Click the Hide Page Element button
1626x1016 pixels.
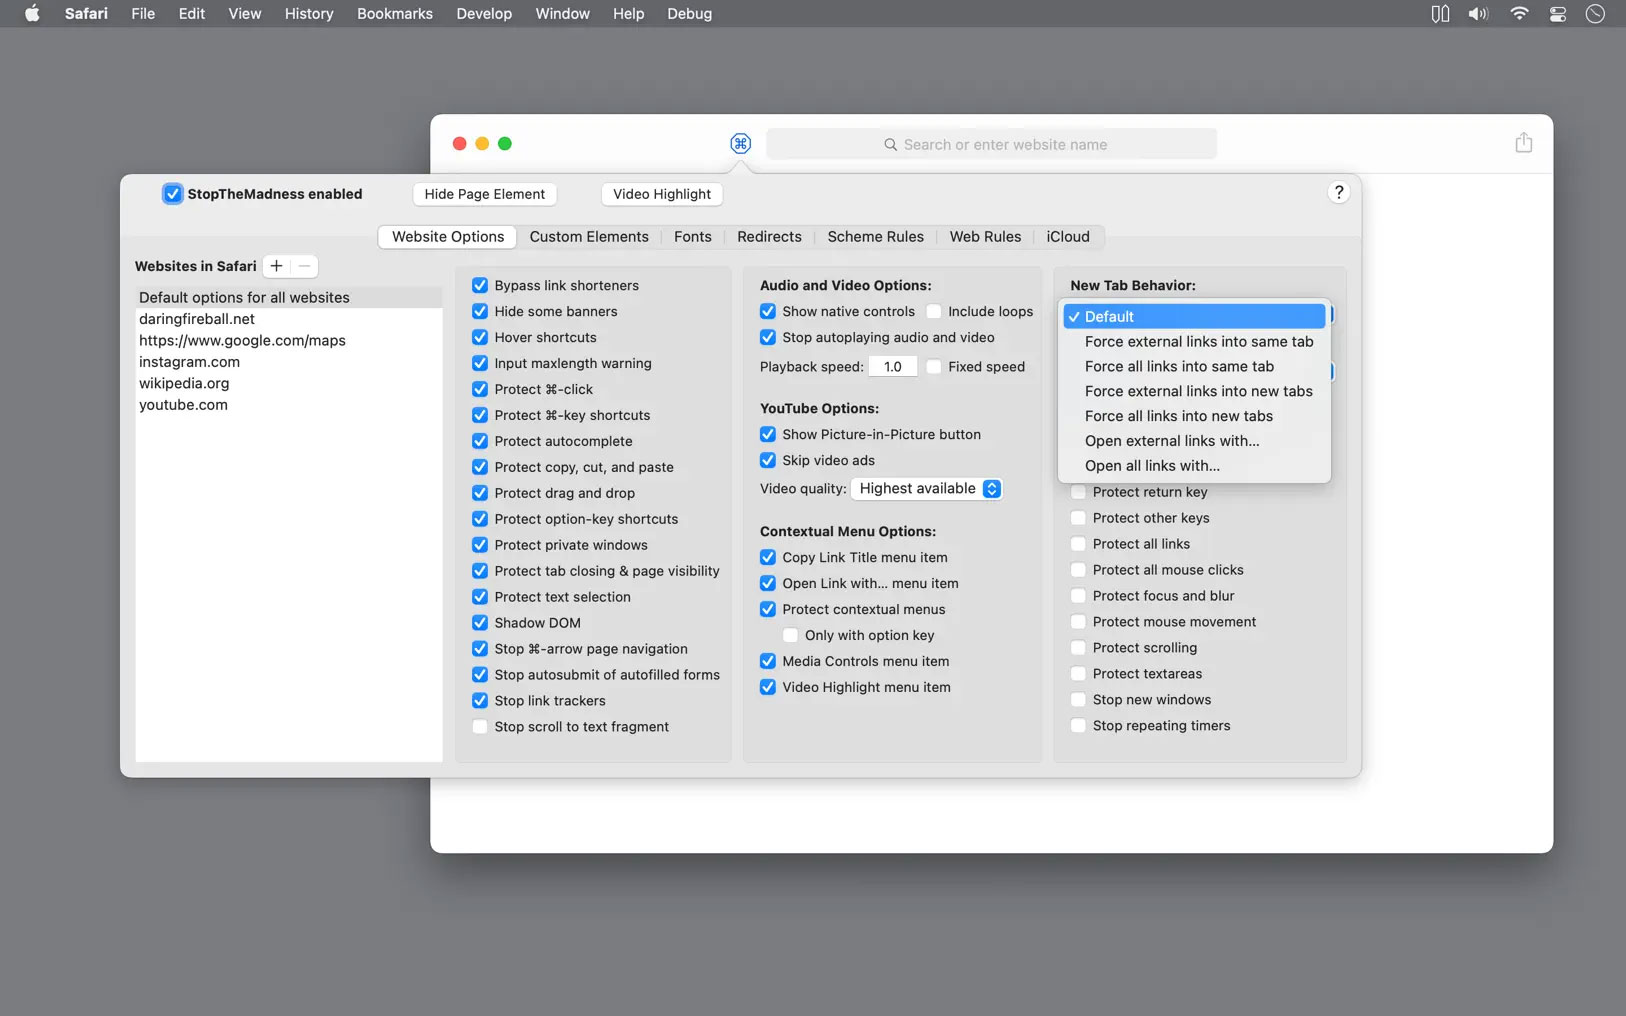coord(484,193)
